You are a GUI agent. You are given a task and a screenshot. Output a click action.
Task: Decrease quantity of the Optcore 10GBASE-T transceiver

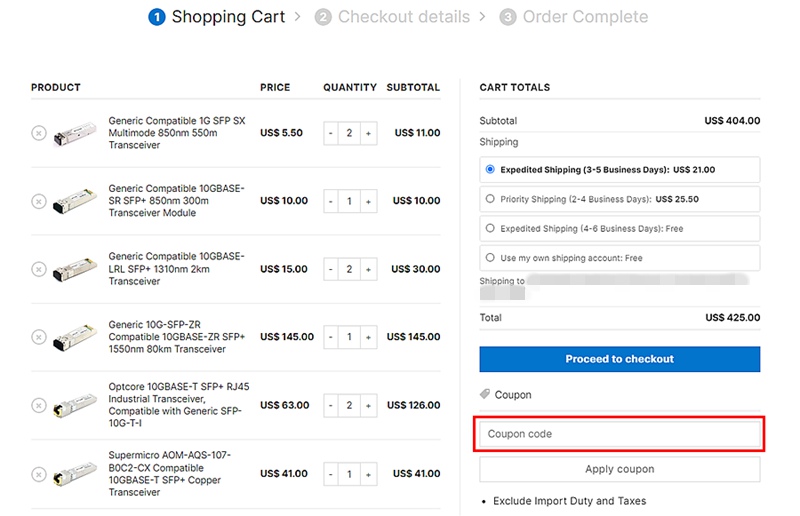click(x=331, y=405)
